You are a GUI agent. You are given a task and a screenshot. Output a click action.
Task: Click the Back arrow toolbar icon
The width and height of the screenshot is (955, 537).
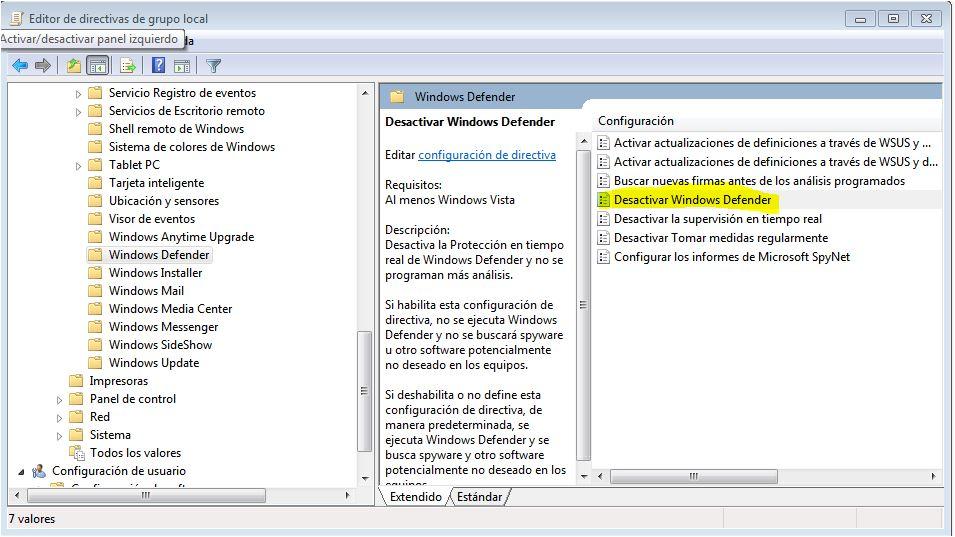(x=20, y=65)
